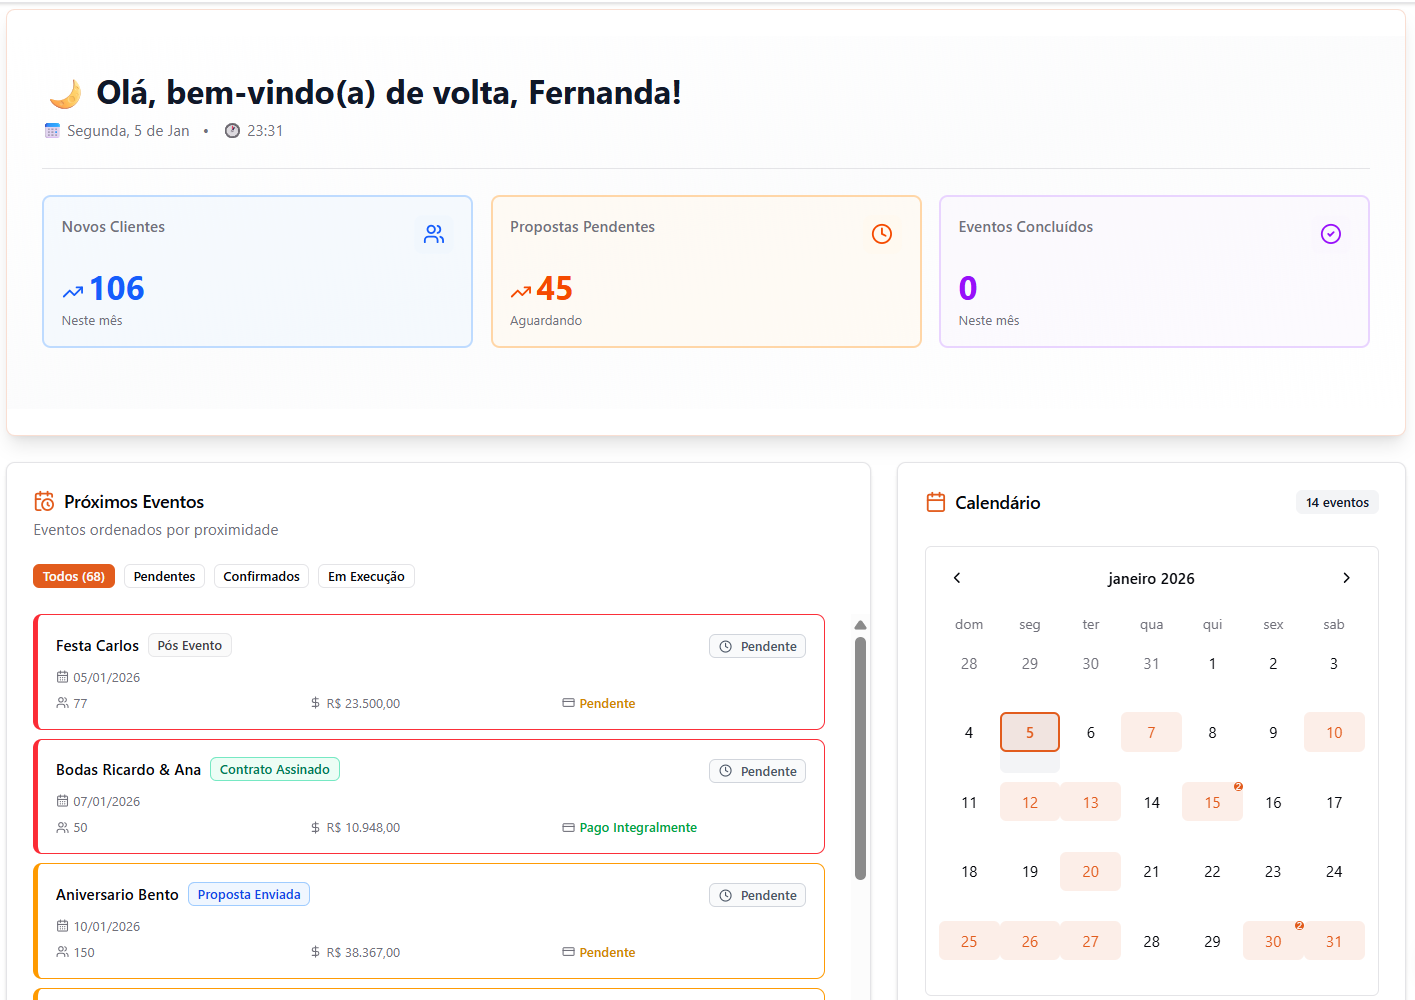This screenshot has height=1000, width=1415.
Task: Filter events by Pendentes
Action: pyautogui.click(x=164, y=576)
